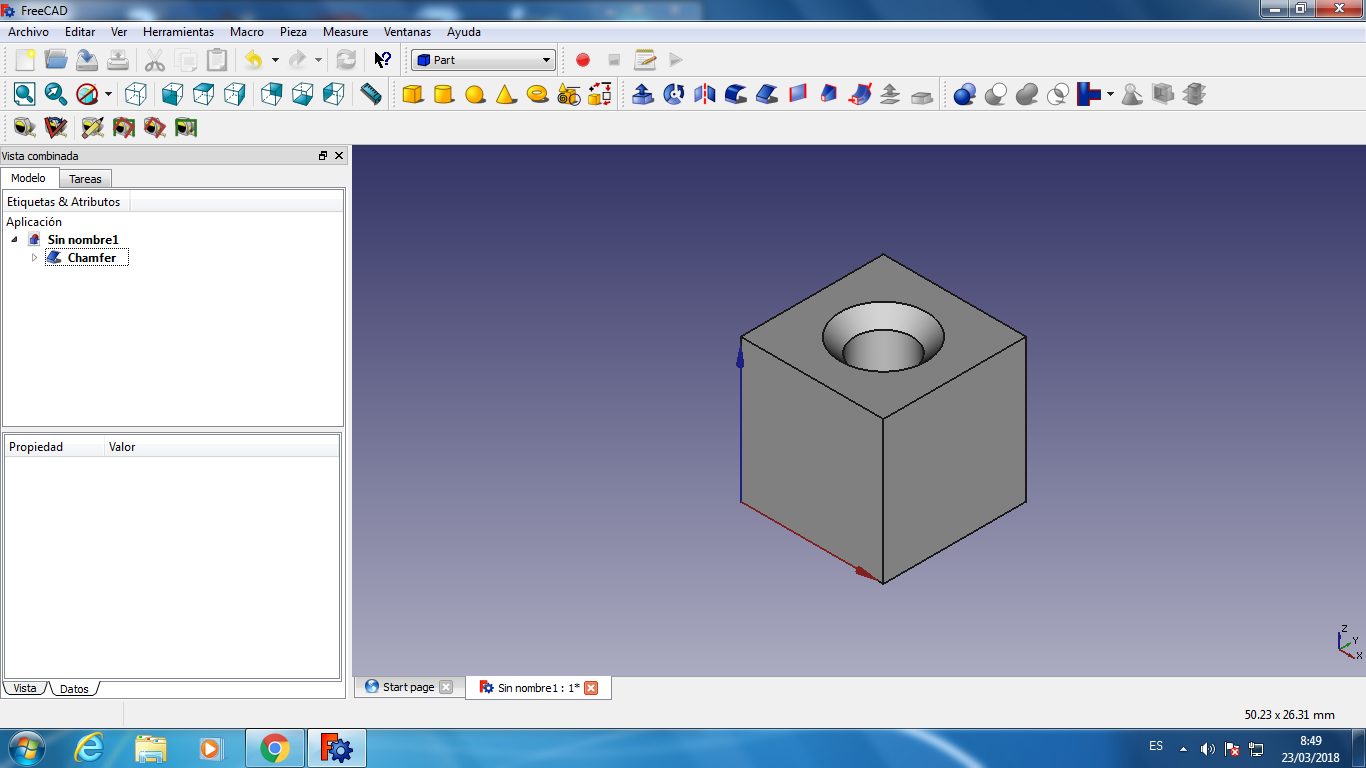Open the Undo history dropdown arrow

tap(275, 60)
